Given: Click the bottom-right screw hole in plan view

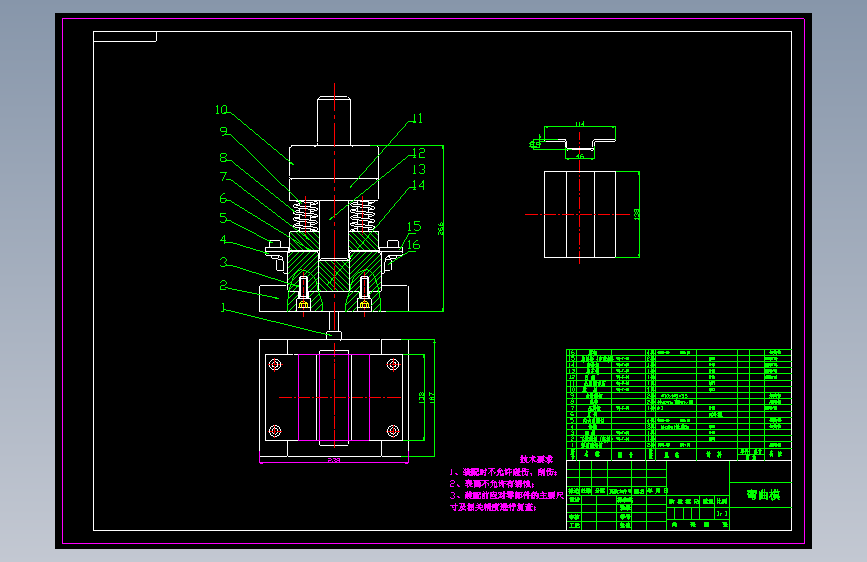Looking at the screenshot, I should pos(393,431).
